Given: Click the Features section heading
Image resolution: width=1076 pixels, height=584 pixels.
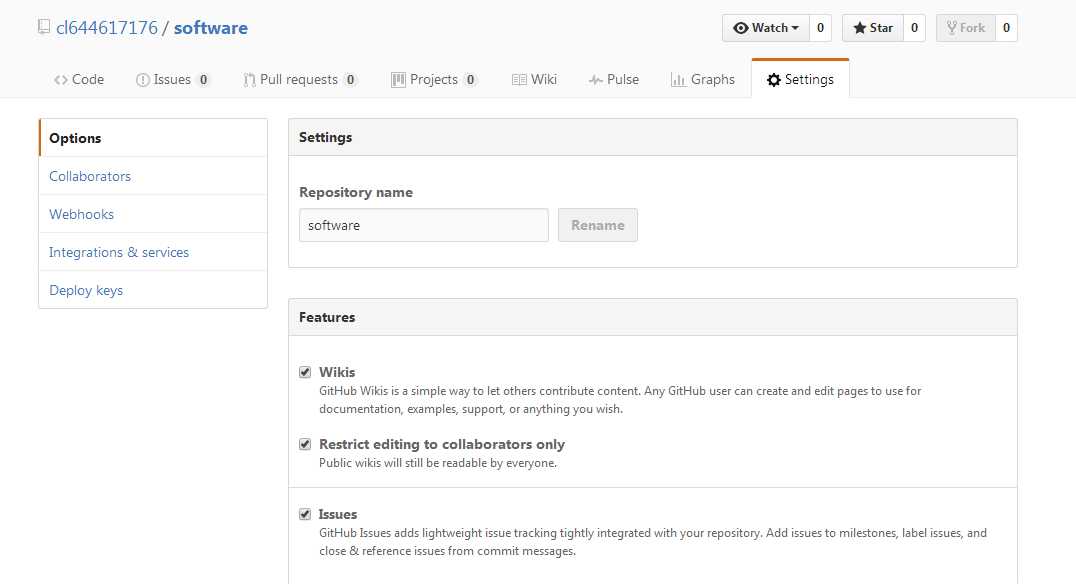Looking at the screenshot, I should coord(327,318).
